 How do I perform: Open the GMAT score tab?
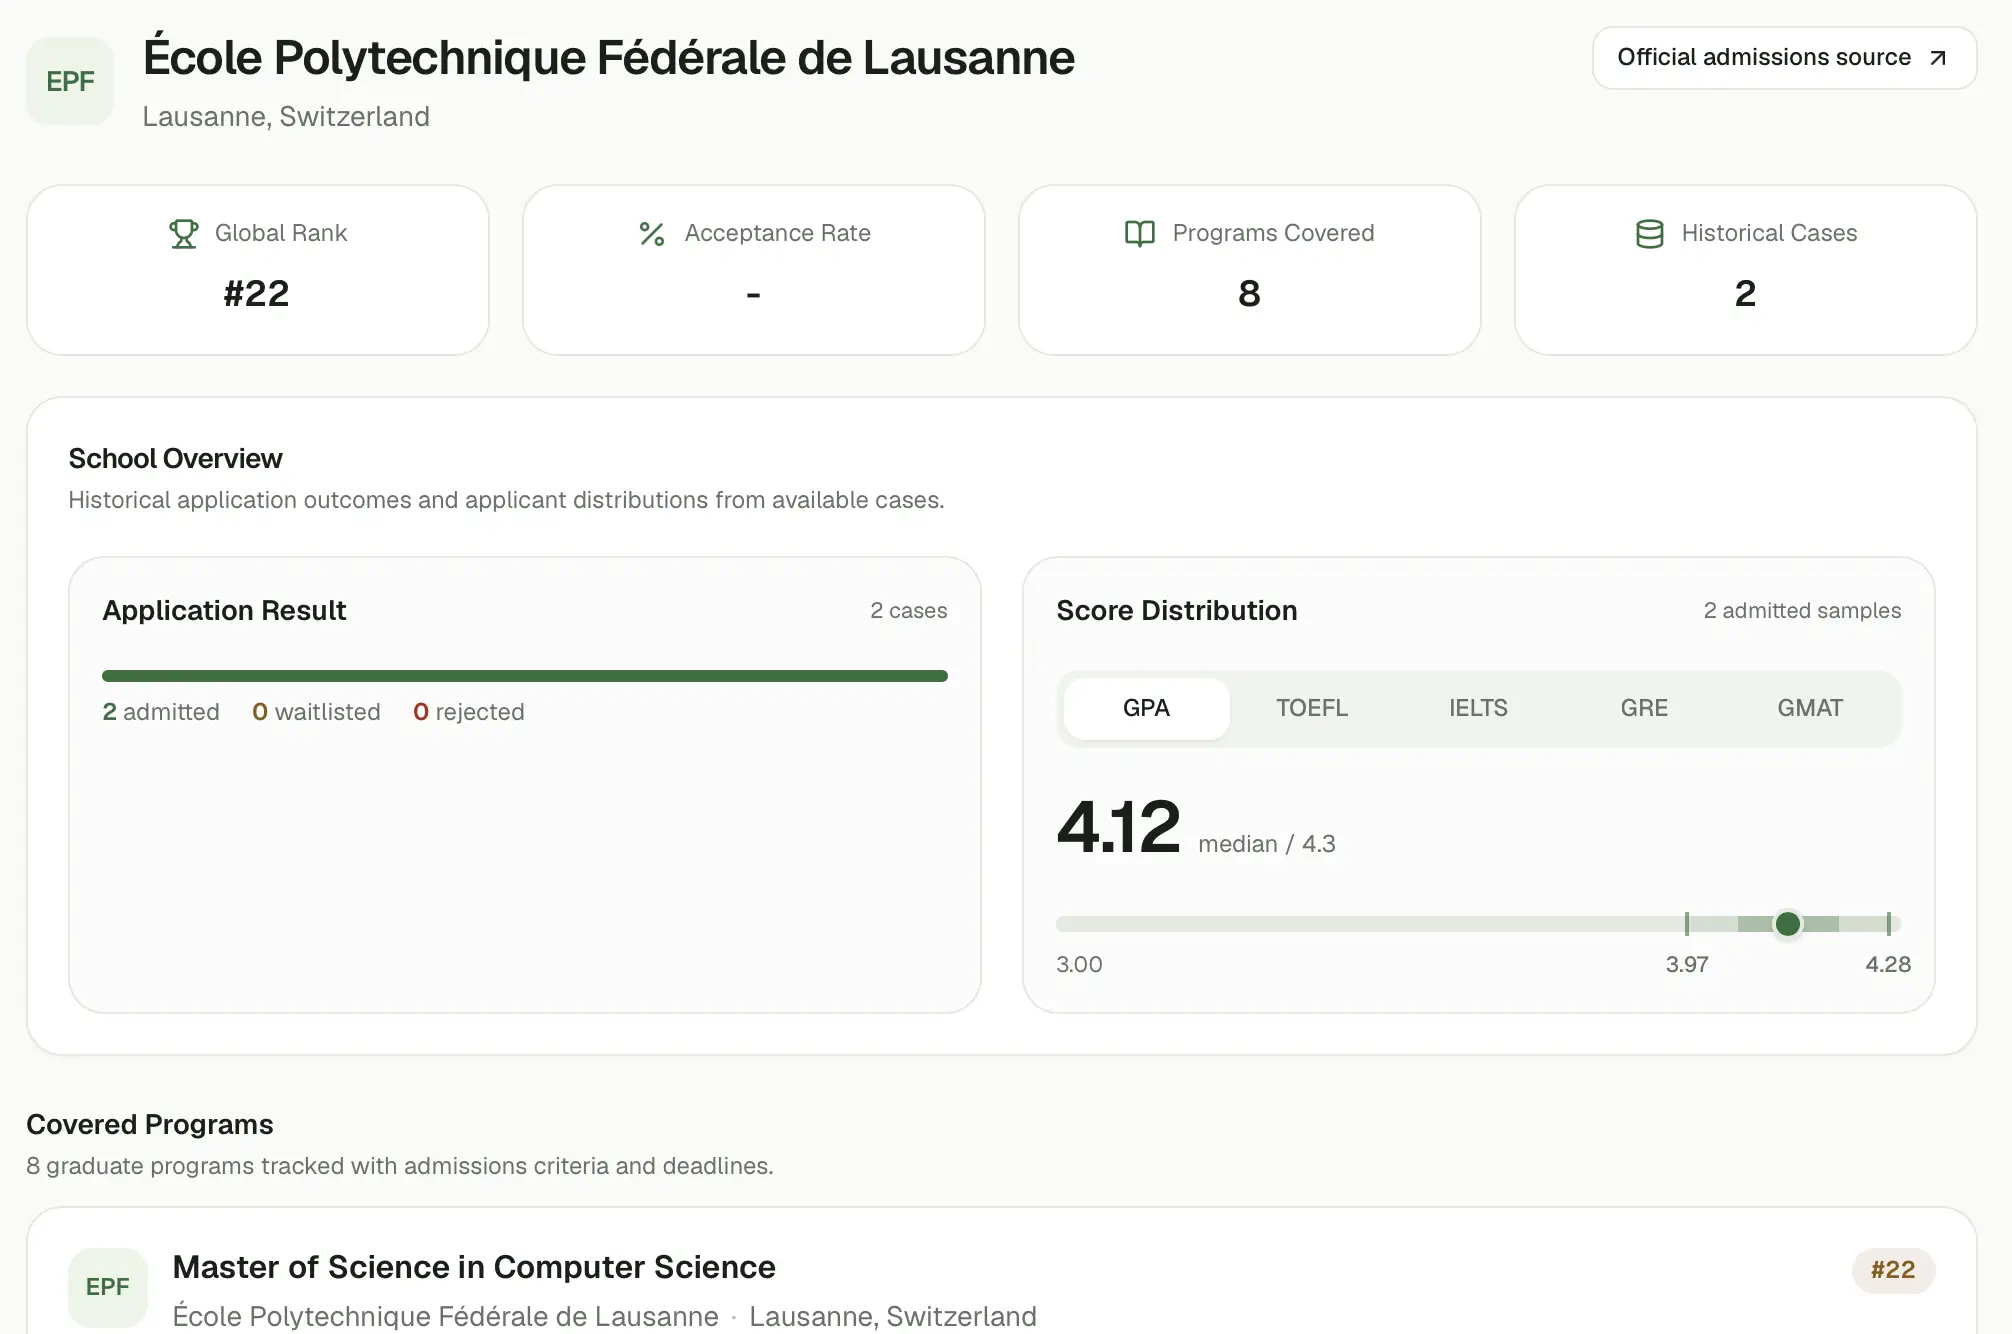click(x=1810, y=709)
